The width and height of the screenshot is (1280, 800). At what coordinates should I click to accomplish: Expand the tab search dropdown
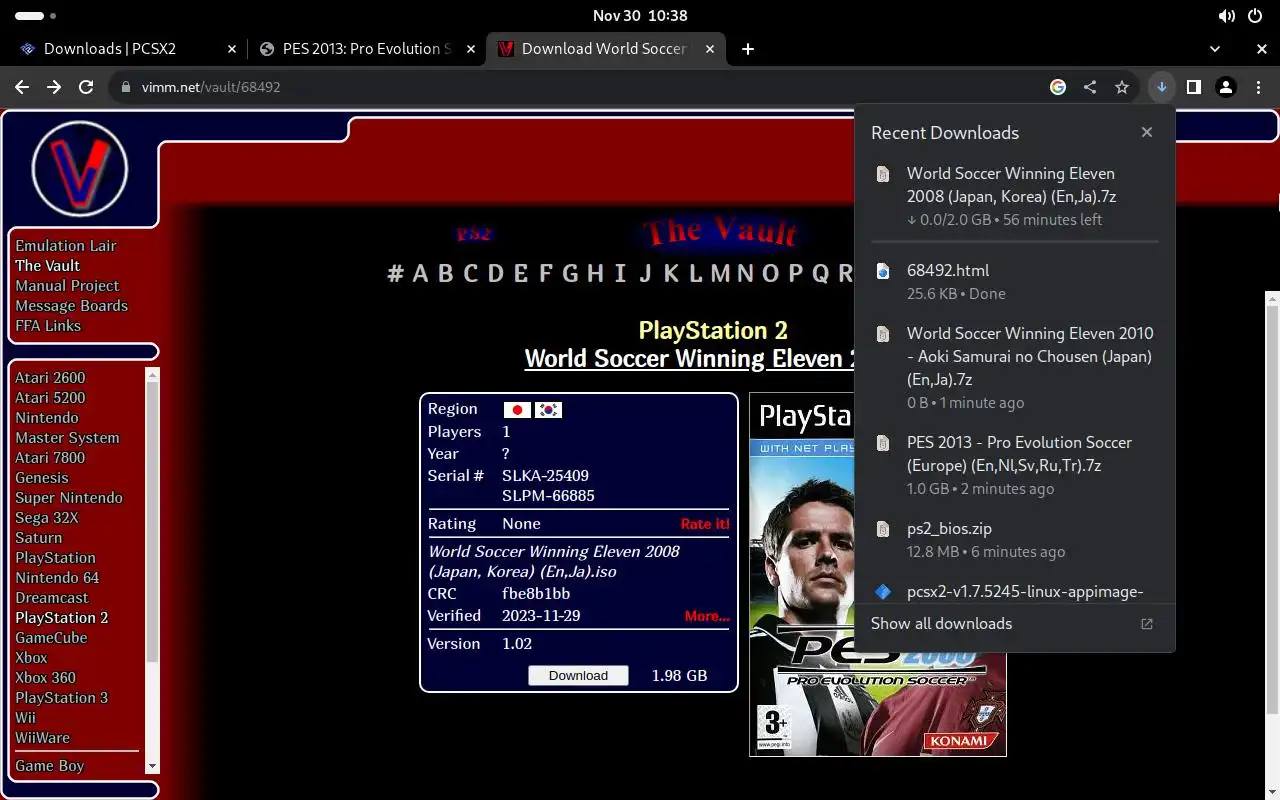pos(1215,48)
